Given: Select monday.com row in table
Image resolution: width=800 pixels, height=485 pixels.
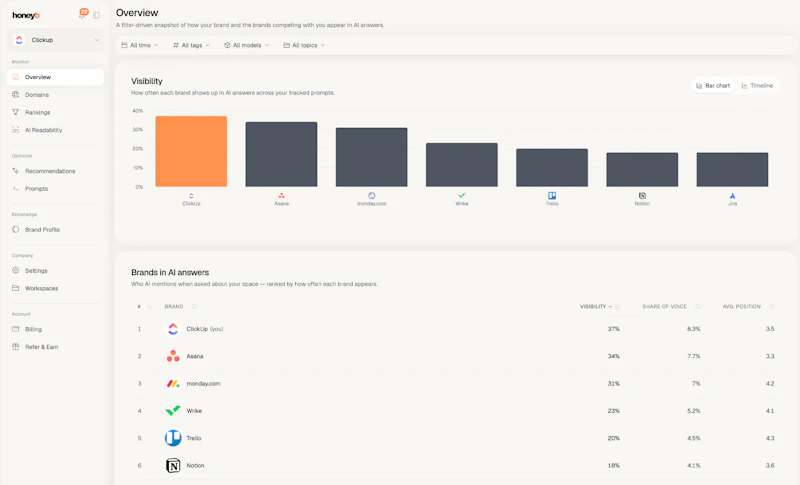Looking at the screenshot, I should point(456,384).
